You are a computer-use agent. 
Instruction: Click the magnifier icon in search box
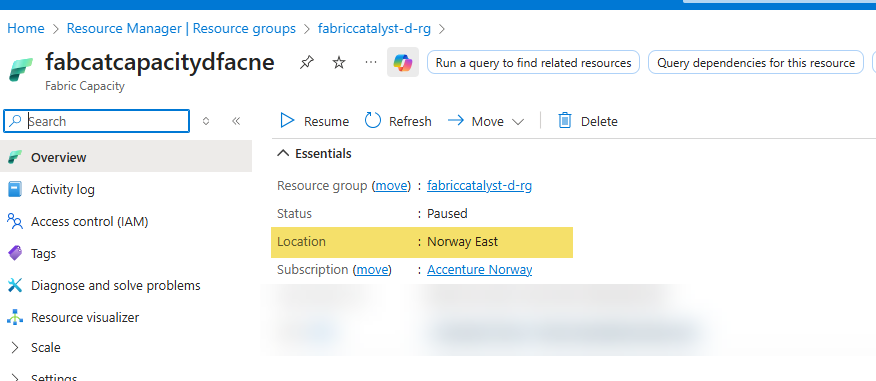coord(16,121)
